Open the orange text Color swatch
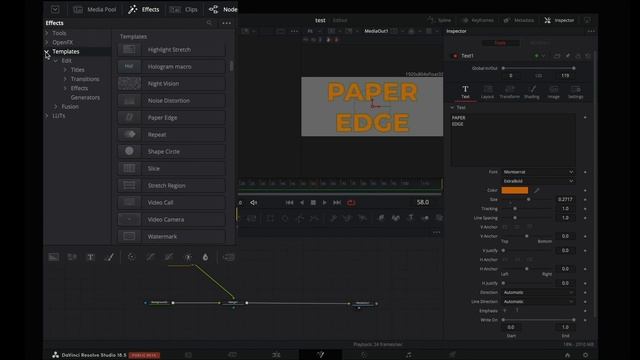The width and height of the screenshot is (640, 360). pyautogui.click(x=515, y=190)
